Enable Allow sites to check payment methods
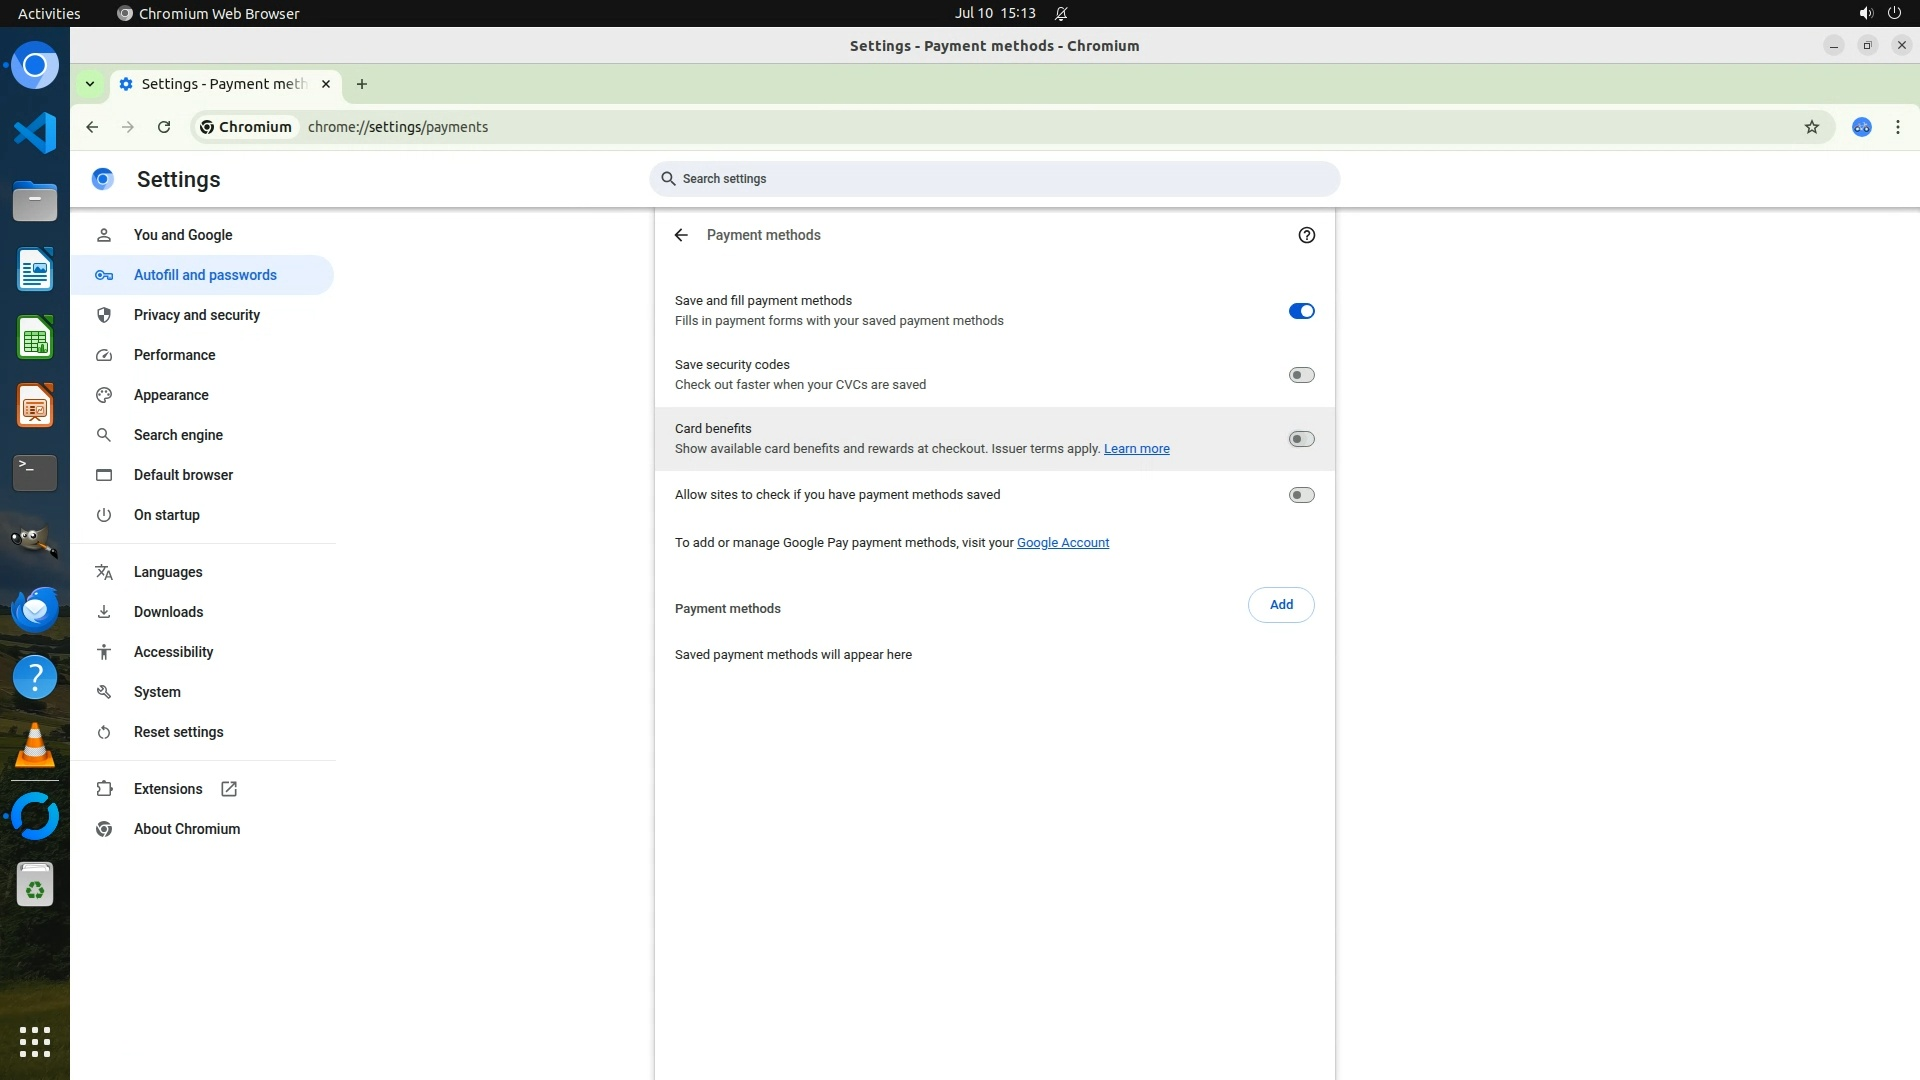The image size is (1920, 1080). (1301, 495)
